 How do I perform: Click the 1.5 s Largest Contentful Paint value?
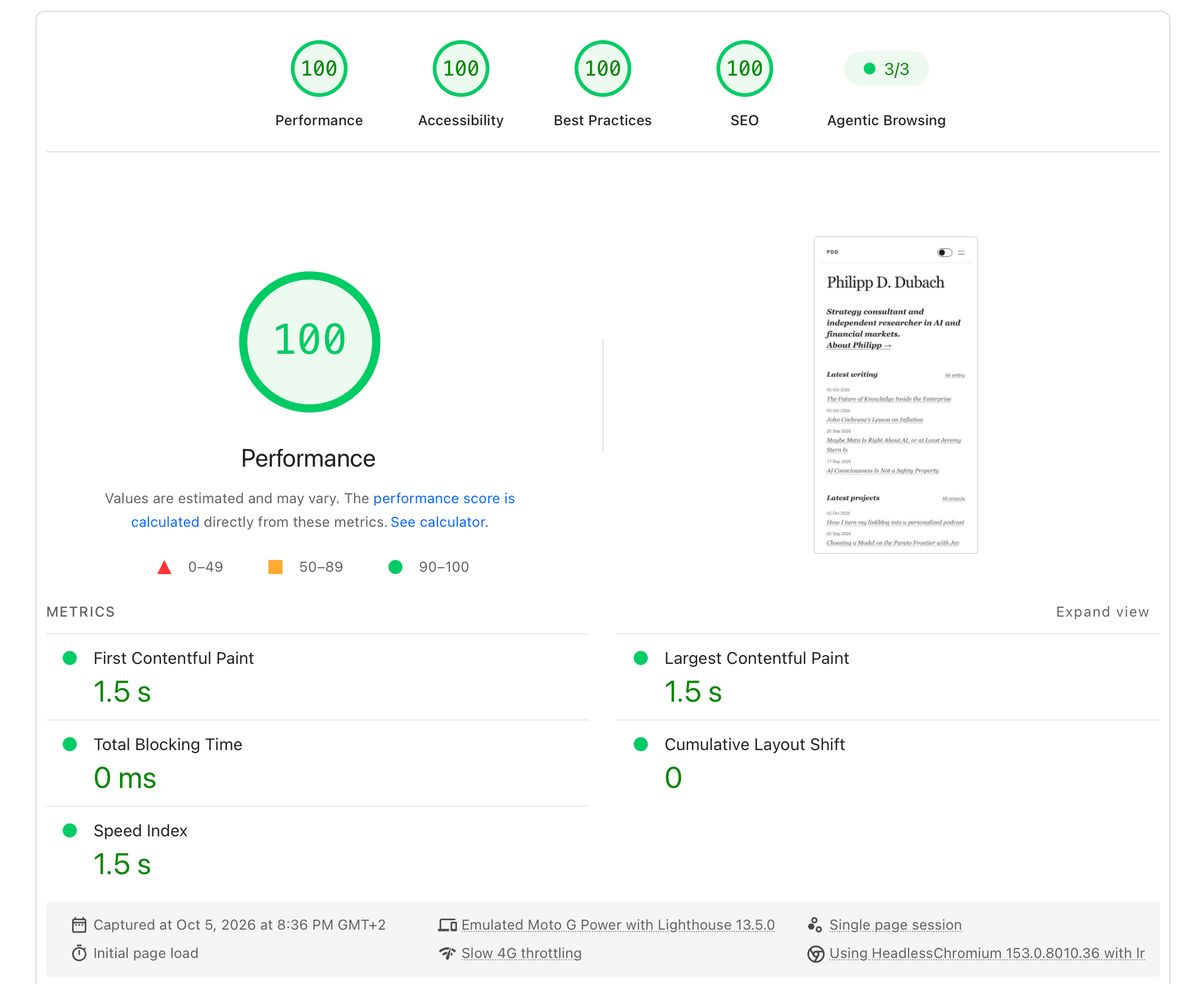(693, 692)
